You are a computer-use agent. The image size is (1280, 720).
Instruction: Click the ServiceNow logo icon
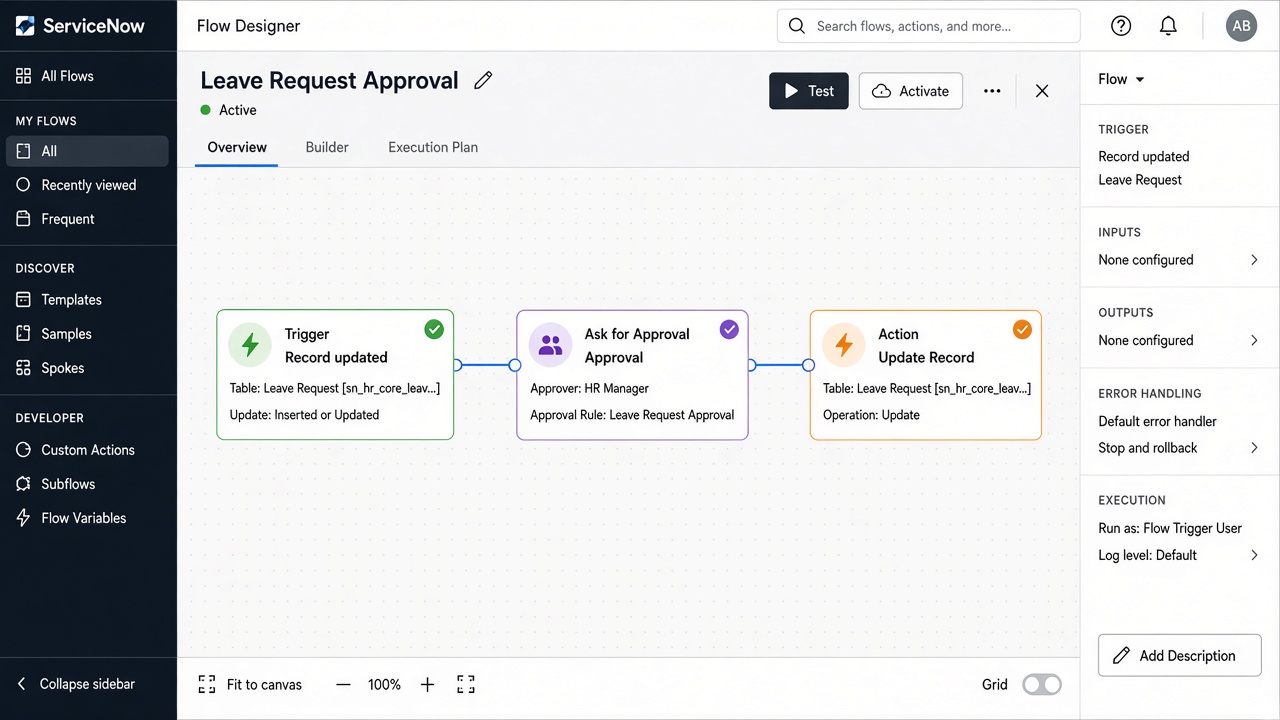(x=25, y=26)
